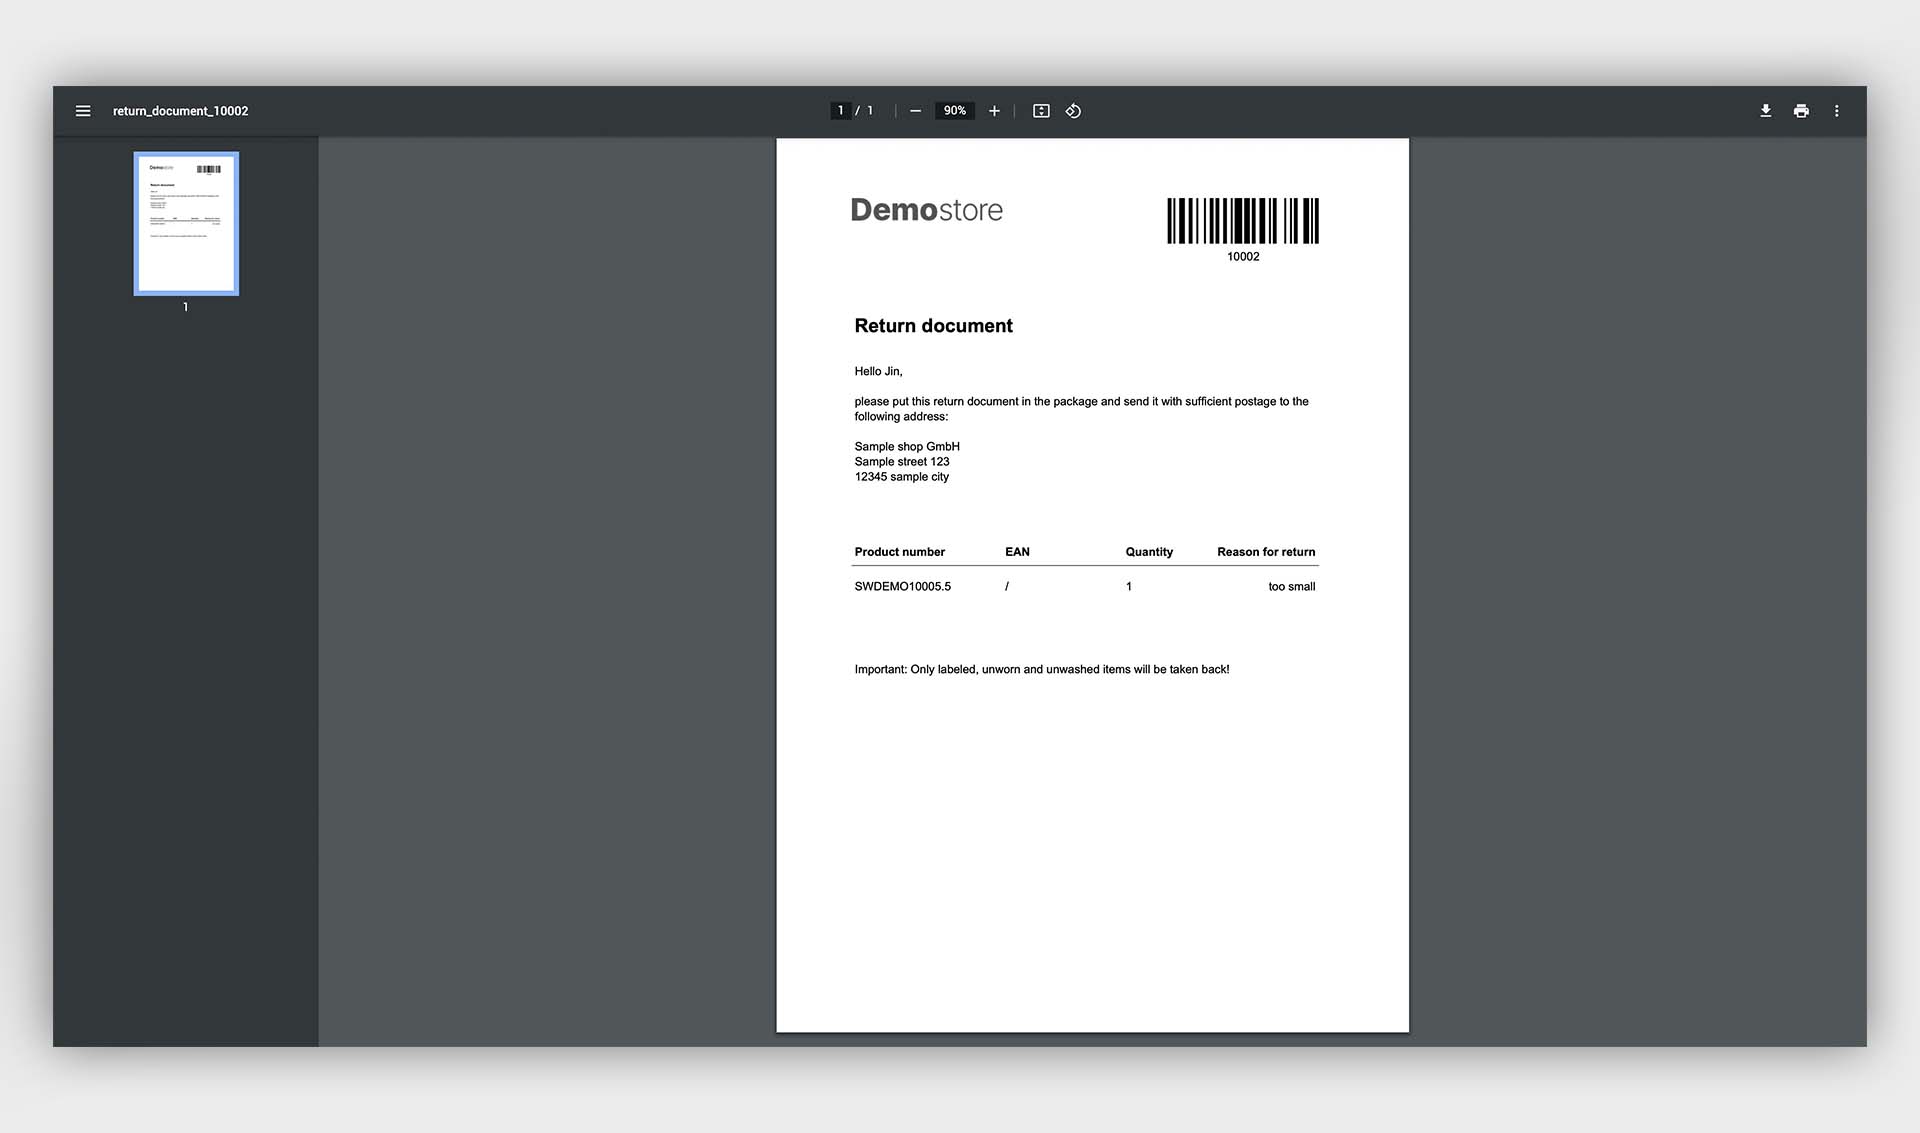The image size is (1920, 1133).
Task: Click product number SWDEMO10005.5
Action: pos(902,587)
